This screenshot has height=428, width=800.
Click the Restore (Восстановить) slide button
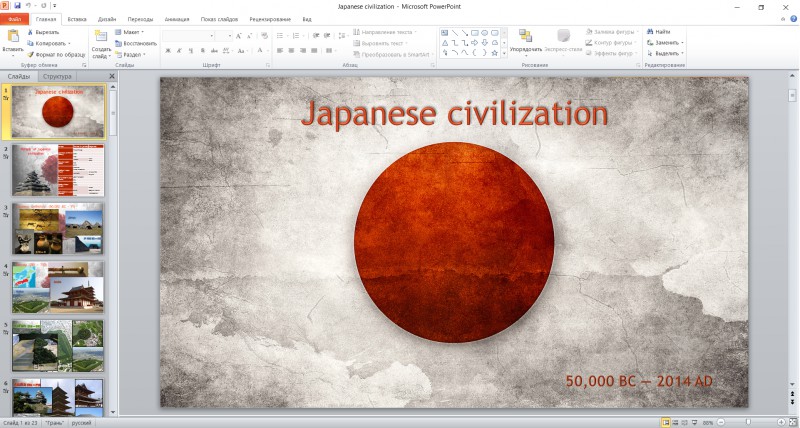tap(136, 43)
